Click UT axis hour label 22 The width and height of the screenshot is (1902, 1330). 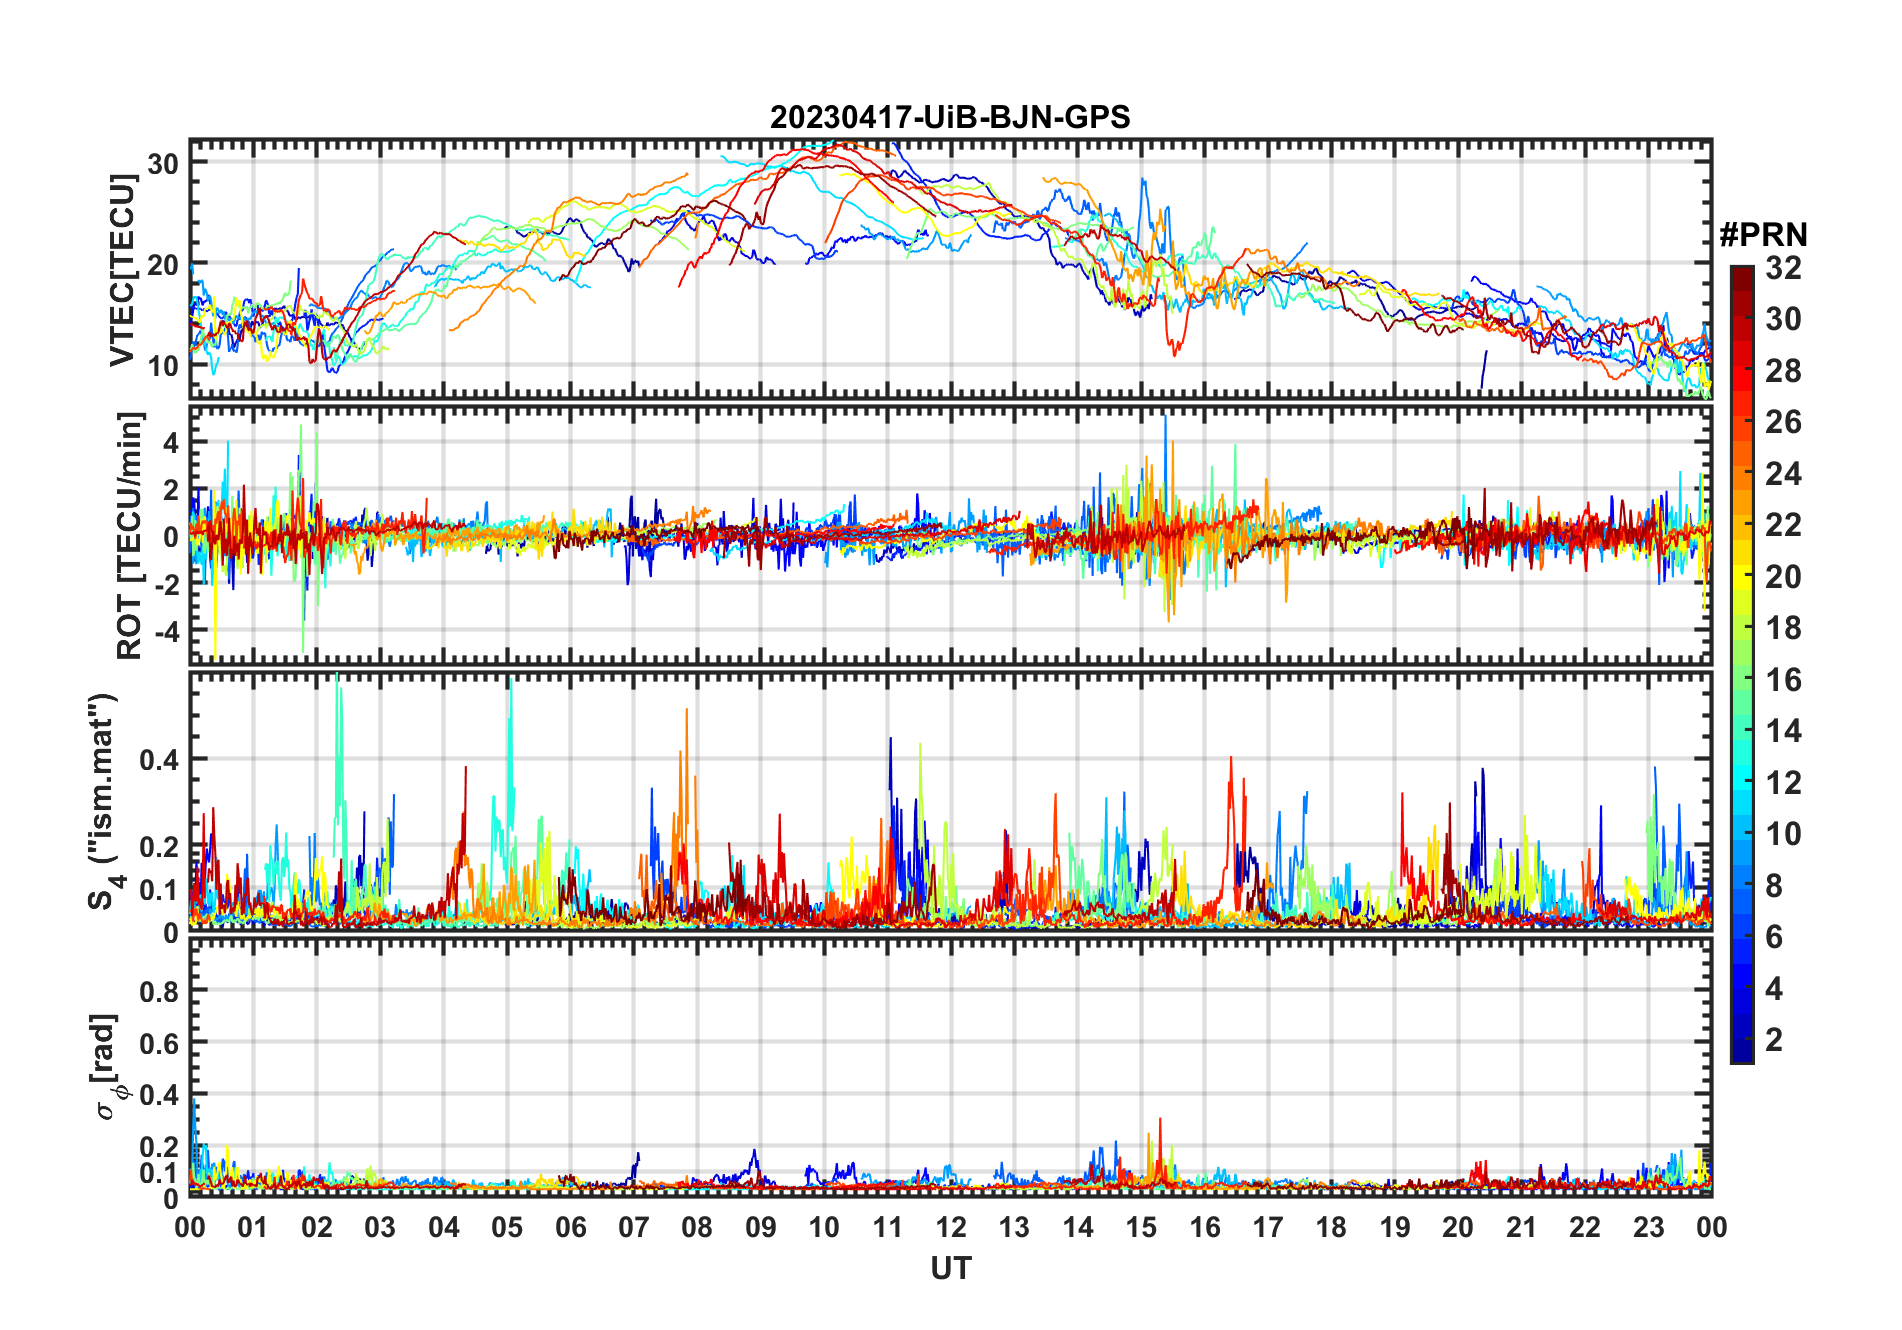coord(1585,1227)
